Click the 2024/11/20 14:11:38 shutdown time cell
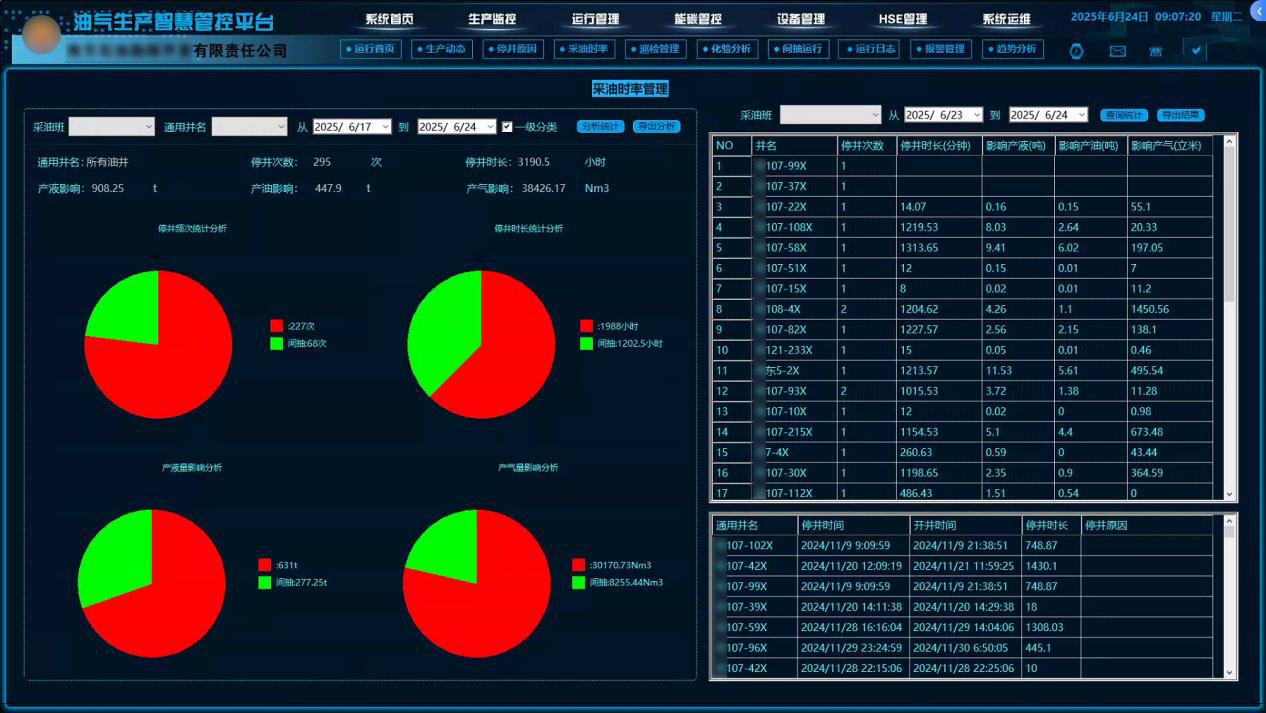1266x713 pixels. (853, 607)
